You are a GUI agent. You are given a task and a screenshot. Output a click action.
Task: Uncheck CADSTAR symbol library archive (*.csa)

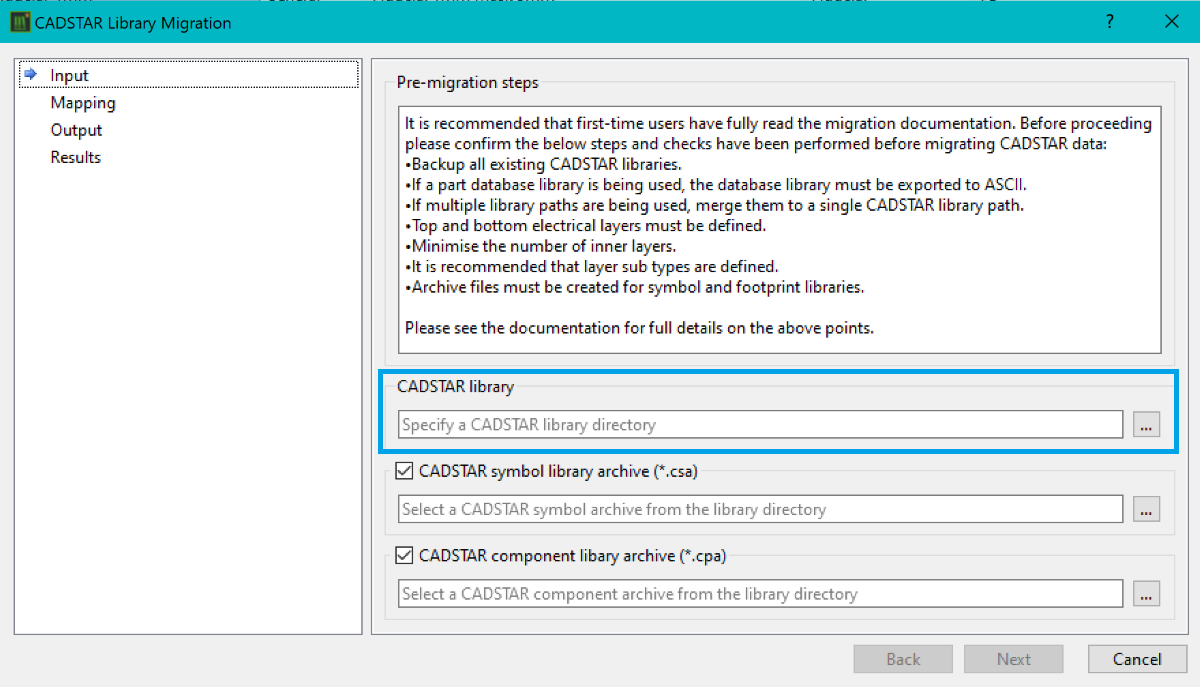tap(405, 471)
